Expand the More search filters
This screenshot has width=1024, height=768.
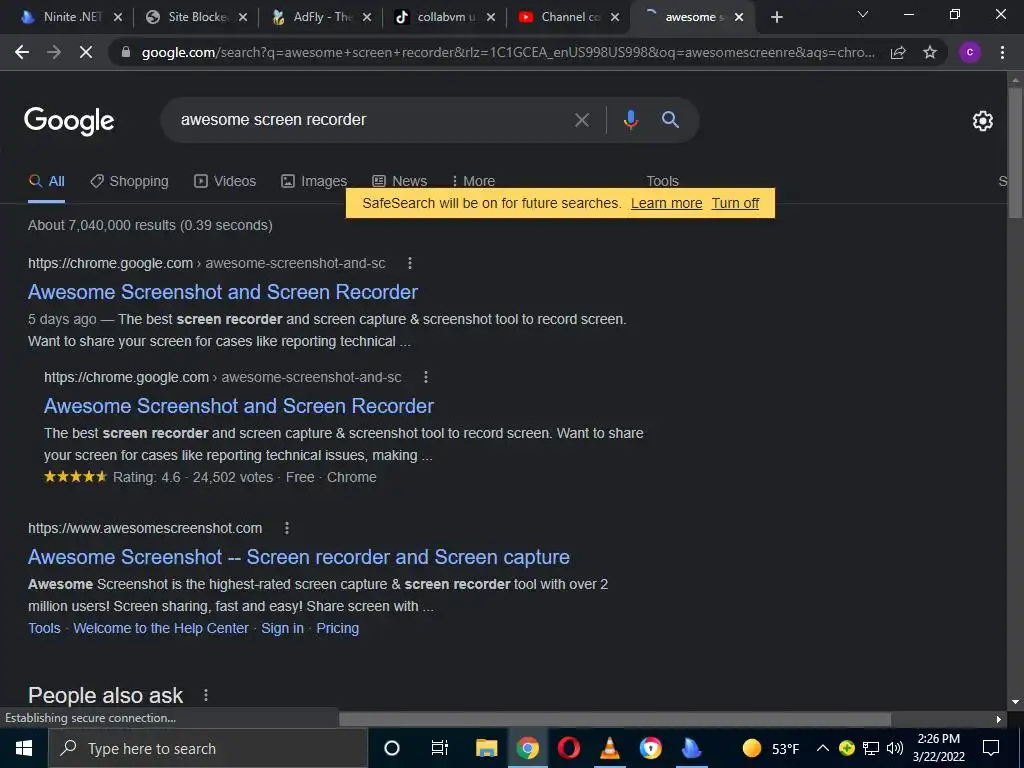tap(473, 180)
